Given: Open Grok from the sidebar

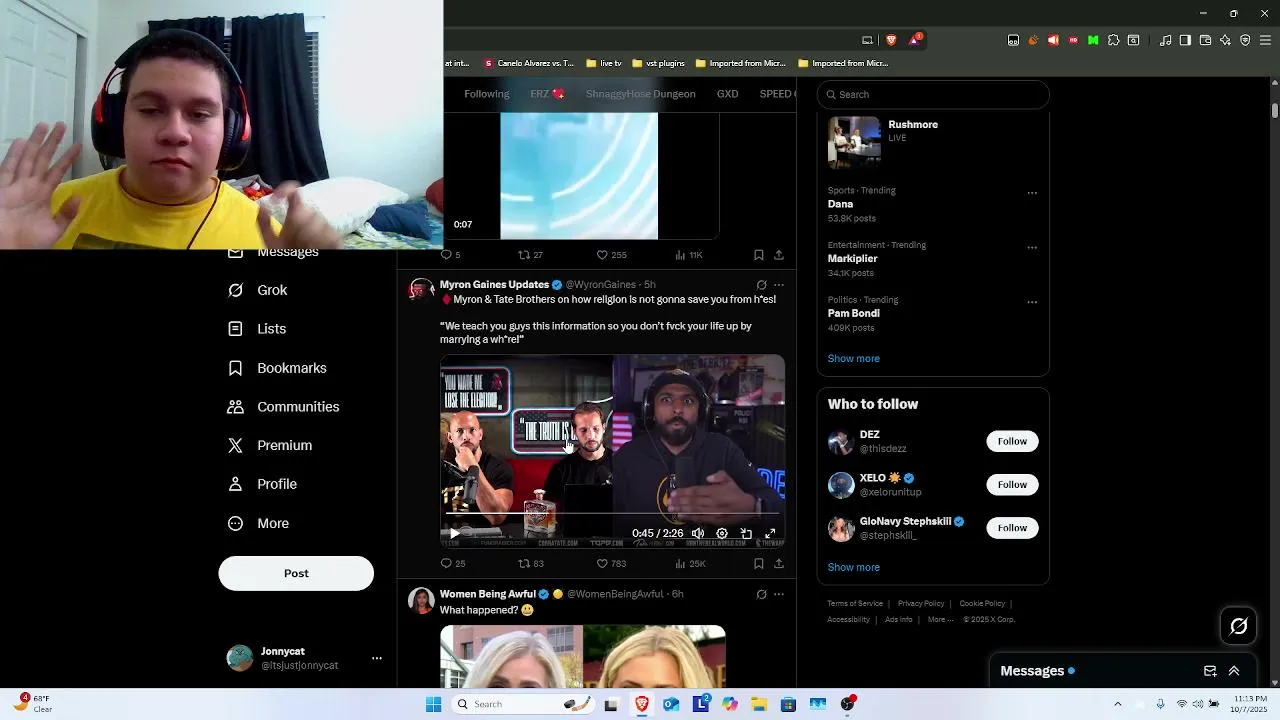Looking at the screenshot, I should [257, 290].
